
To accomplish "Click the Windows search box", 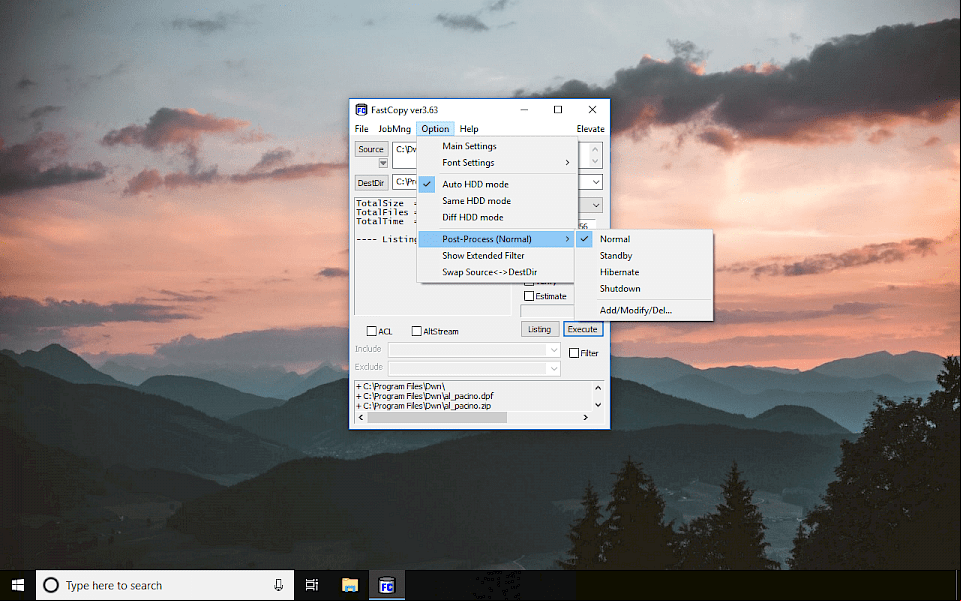I will pos(165,585).
